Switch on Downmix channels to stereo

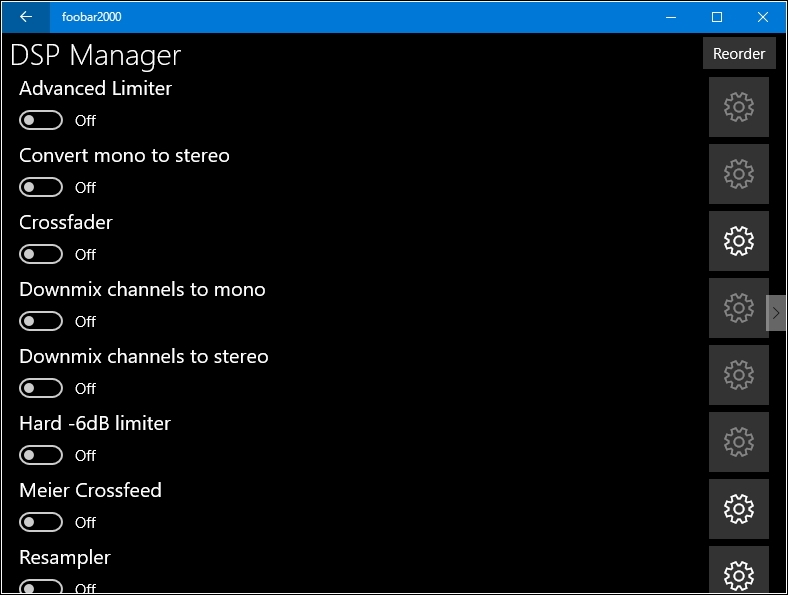pyautogui.click(x=41, y=389)
